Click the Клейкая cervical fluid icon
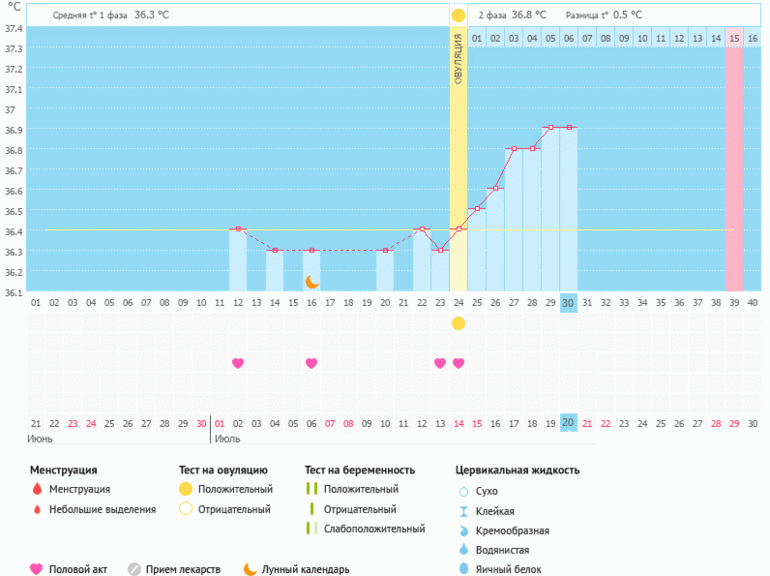 [x=462, y=511]
